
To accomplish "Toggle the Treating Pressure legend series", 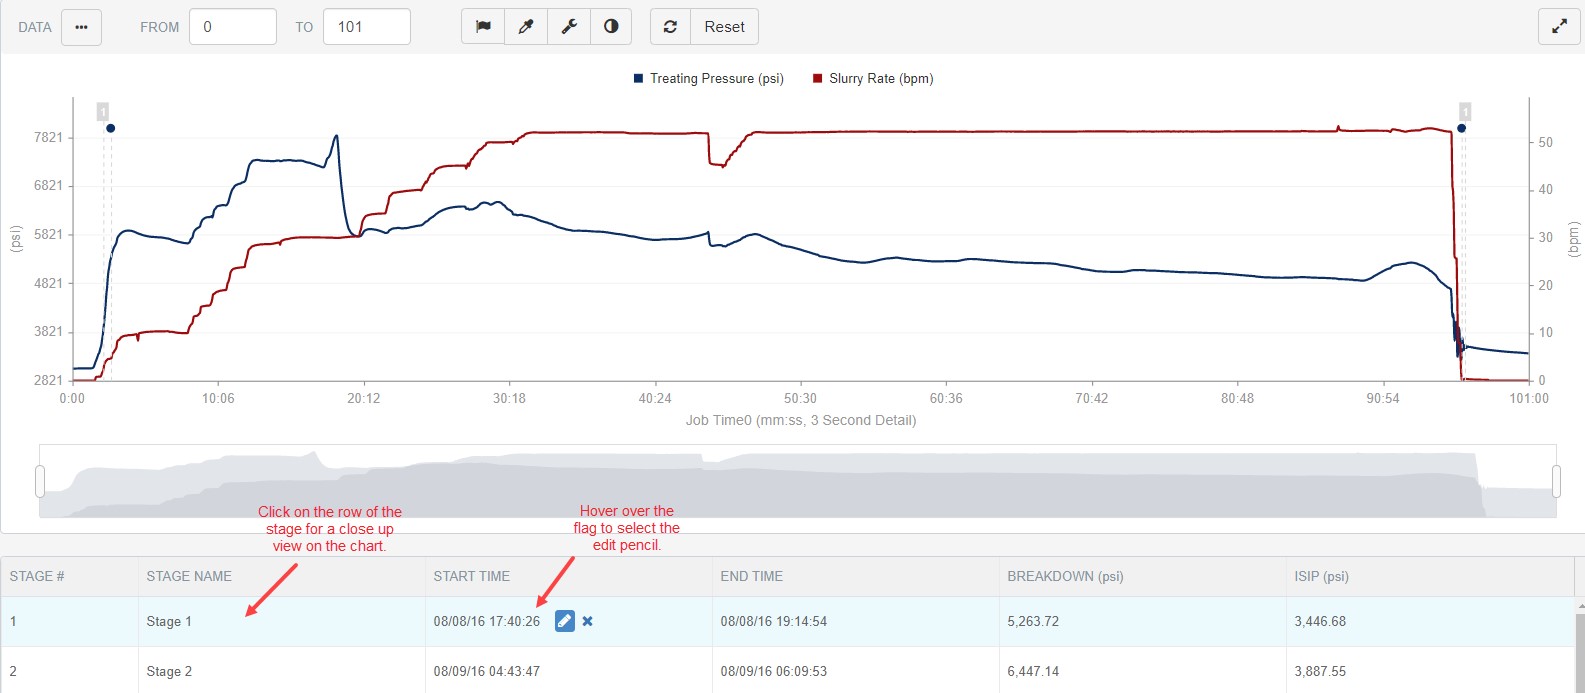I will (x=709, y=78).
